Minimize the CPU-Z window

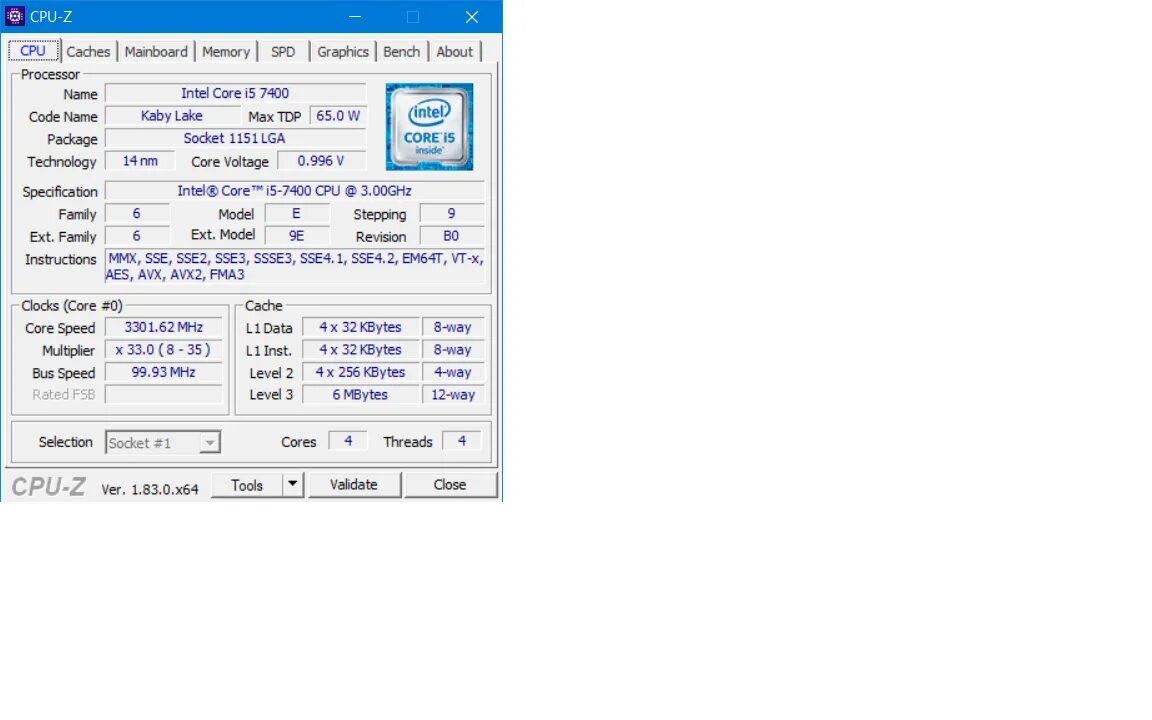[355, 16]
